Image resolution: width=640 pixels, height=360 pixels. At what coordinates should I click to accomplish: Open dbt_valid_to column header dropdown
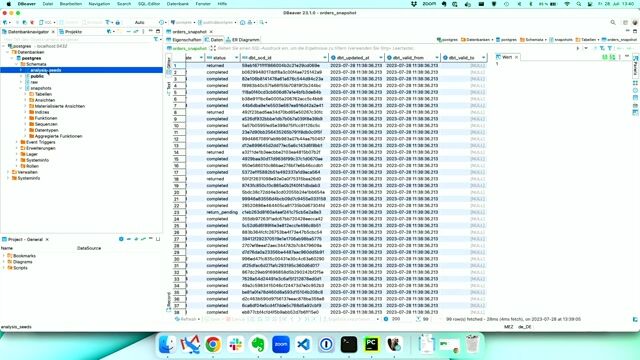pos(483,58)
